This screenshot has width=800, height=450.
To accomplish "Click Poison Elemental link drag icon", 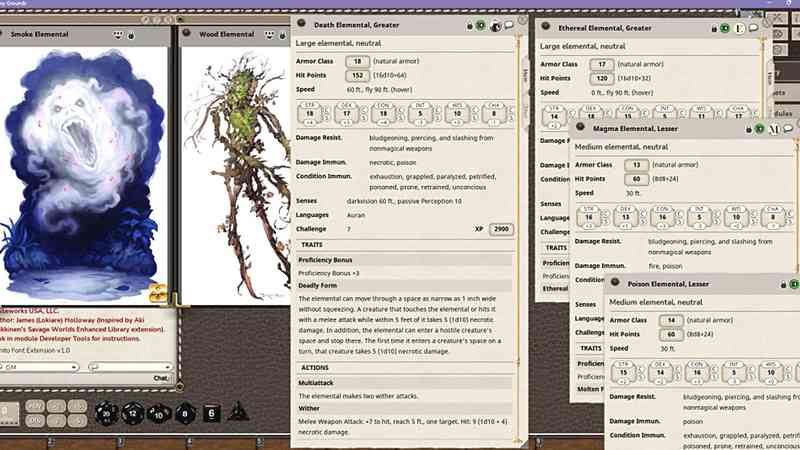I will pos(615,282).
